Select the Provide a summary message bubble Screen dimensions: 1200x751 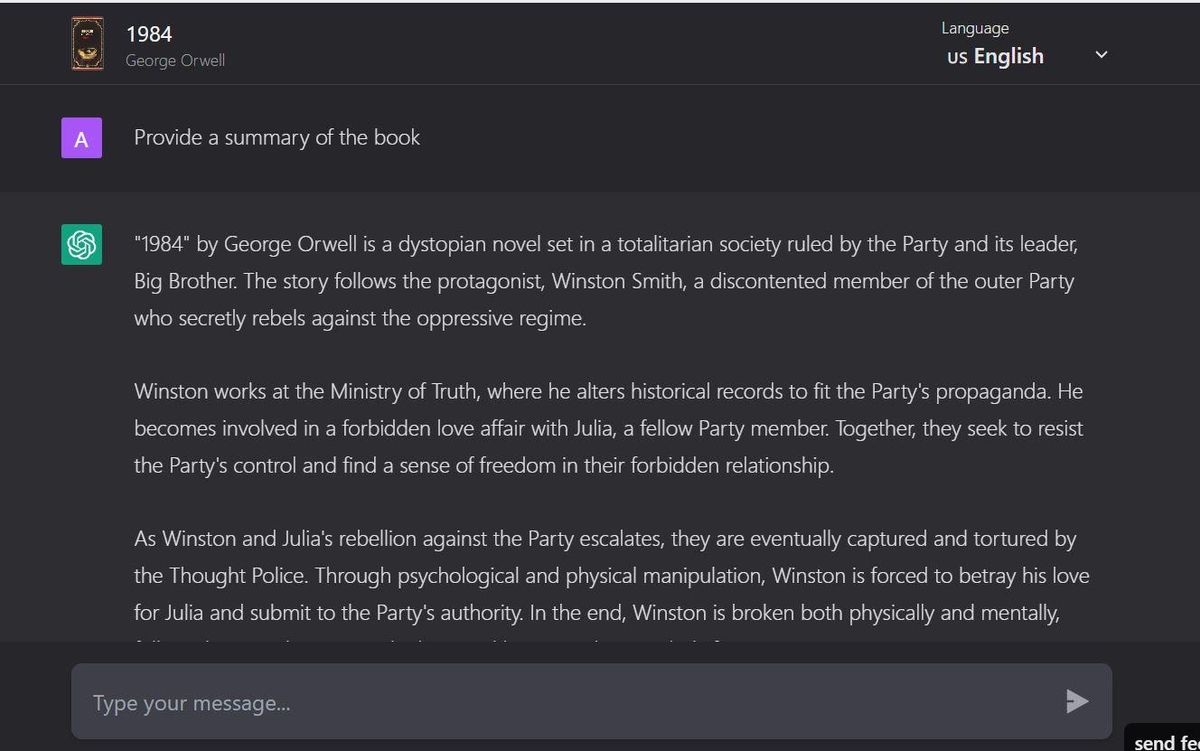(x=277, y=138)
